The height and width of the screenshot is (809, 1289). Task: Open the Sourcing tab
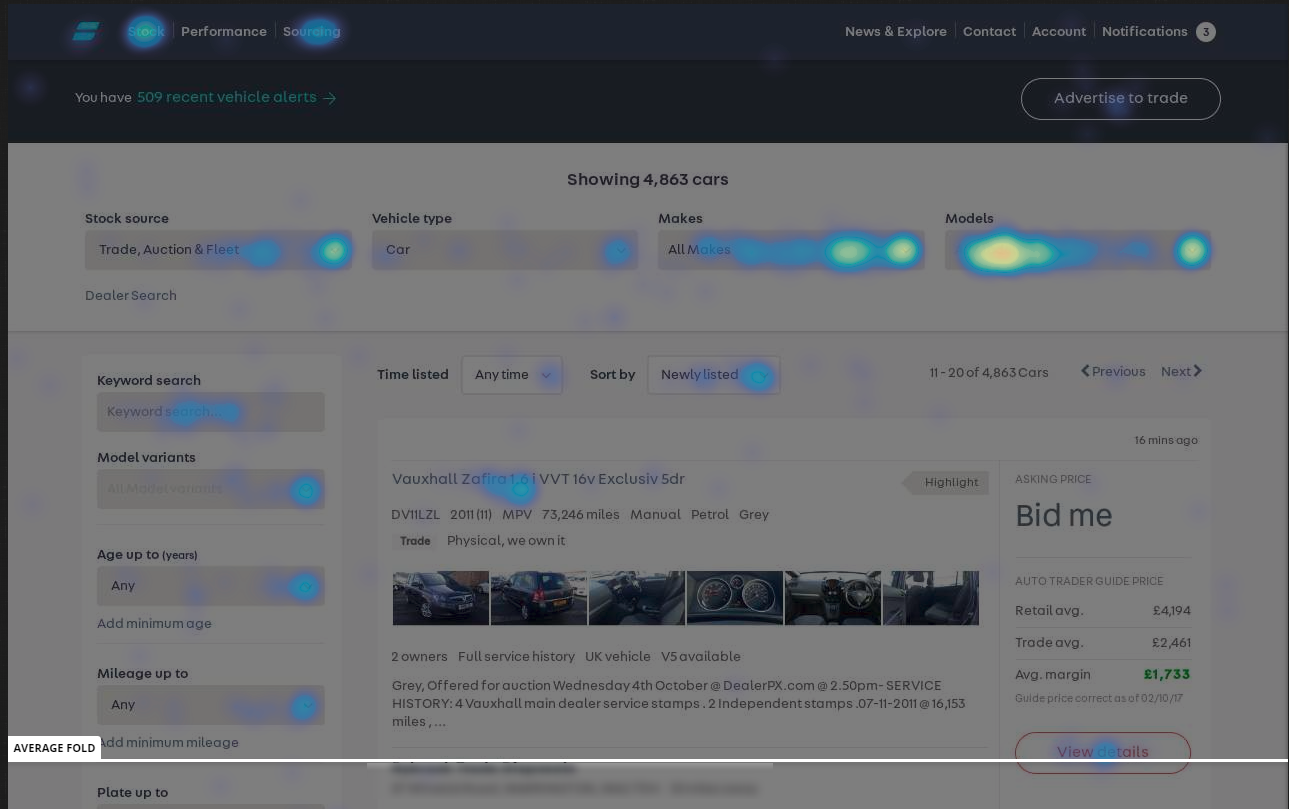[x=311, y=31]
